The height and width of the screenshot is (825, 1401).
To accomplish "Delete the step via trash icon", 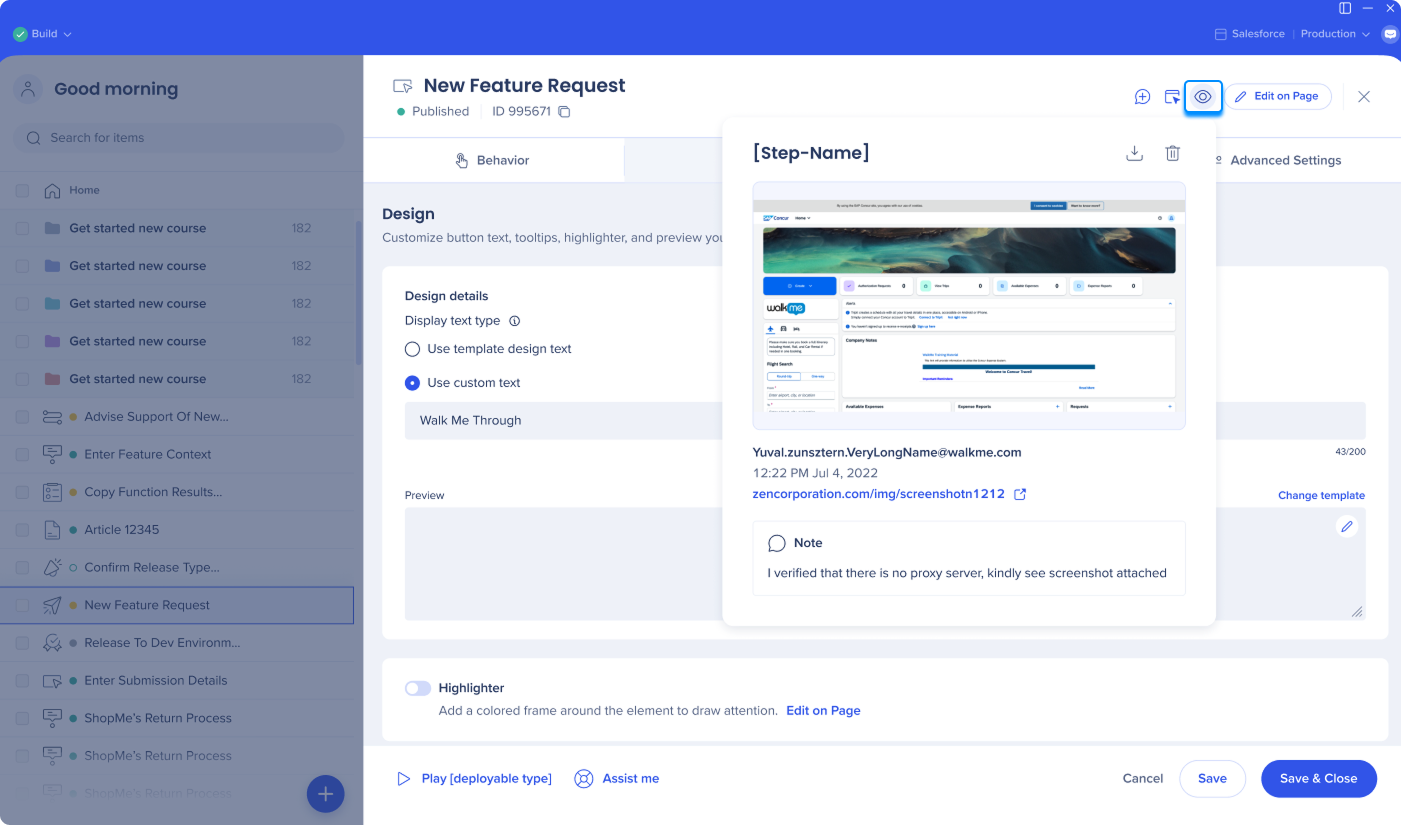I will [x=1173, y=153].
